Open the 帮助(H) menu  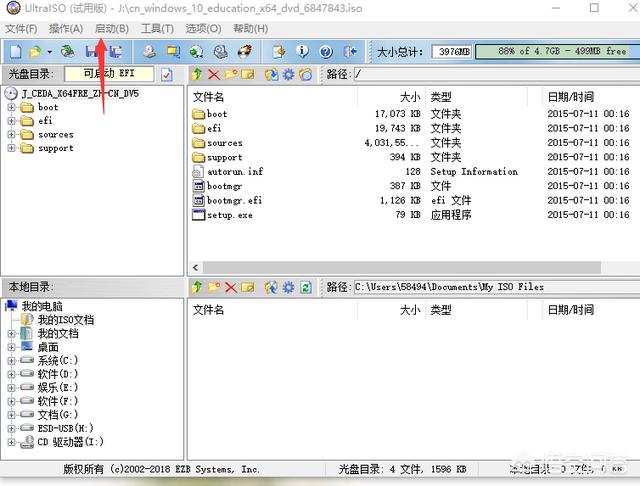[251, 29]
